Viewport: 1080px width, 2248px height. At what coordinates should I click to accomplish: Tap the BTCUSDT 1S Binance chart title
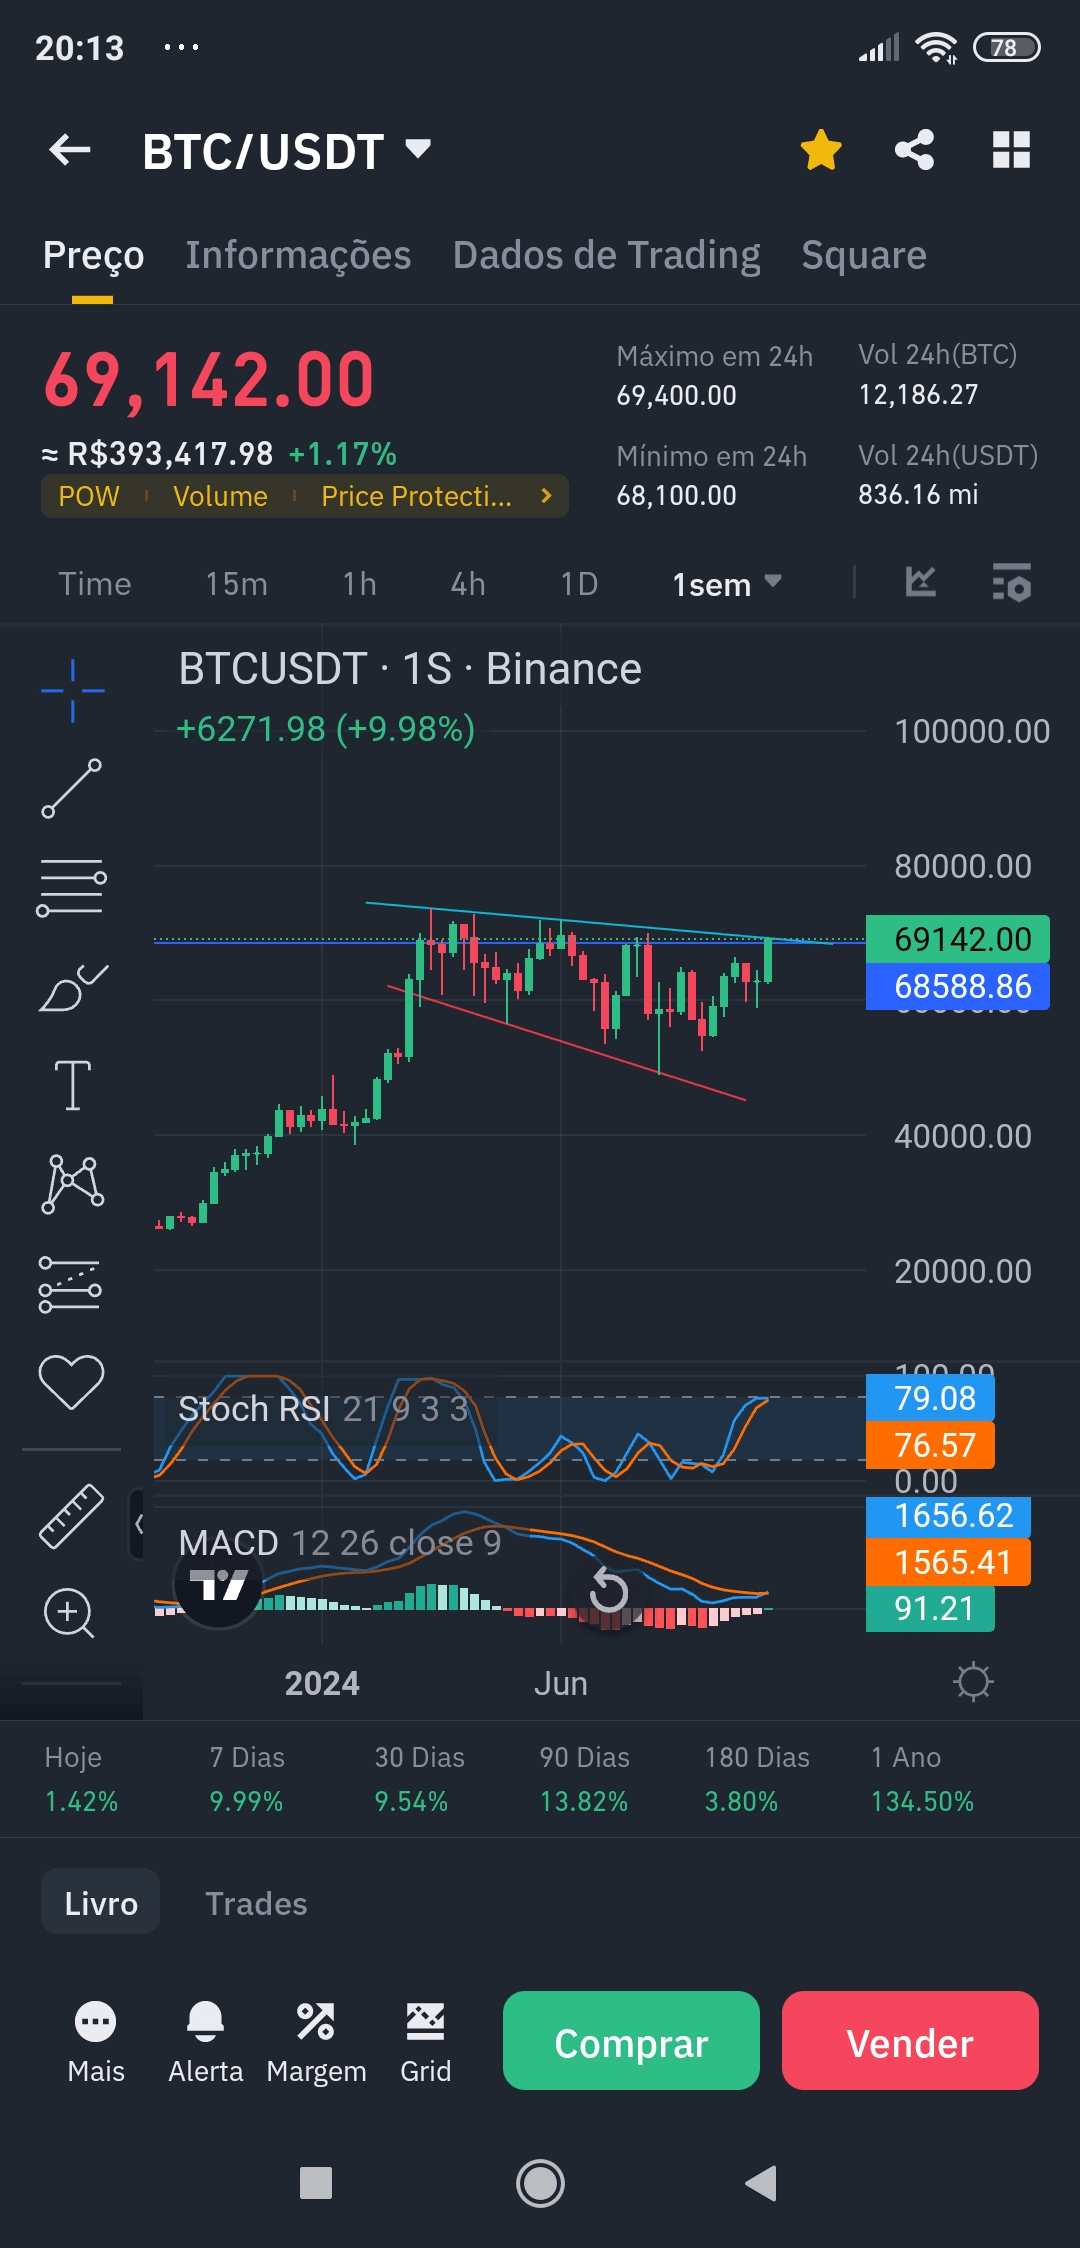(410, 669)
